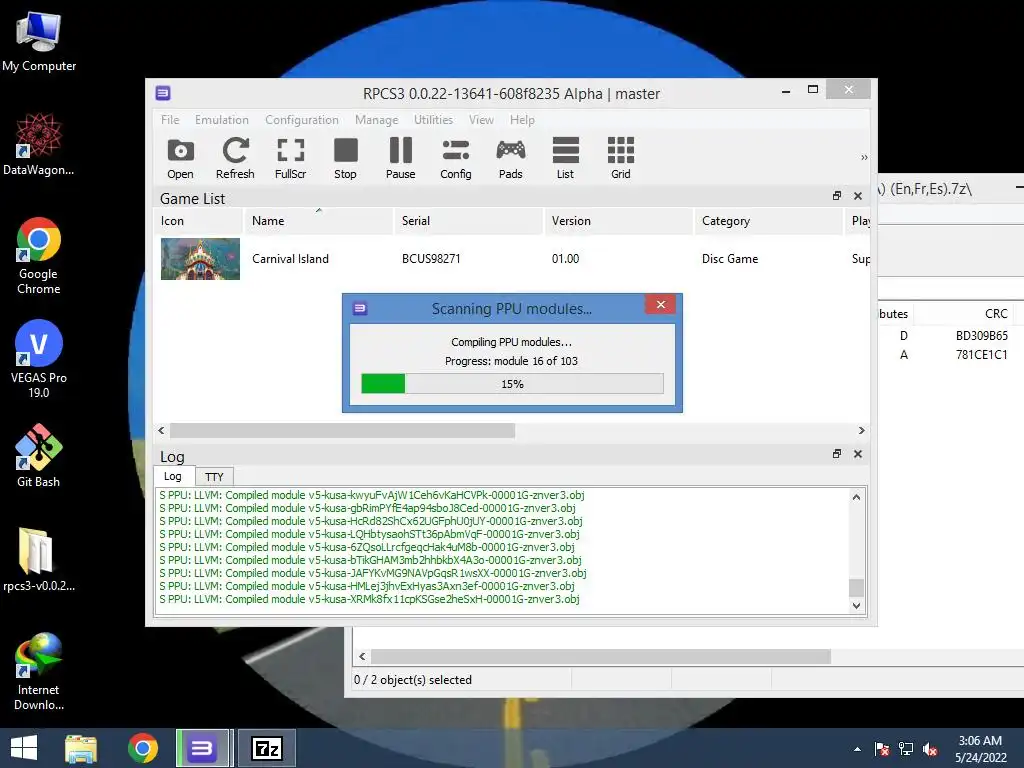Screen dimensions: 1024x768
Task: Click the network tray icon
Action: [x=906, y=749]
